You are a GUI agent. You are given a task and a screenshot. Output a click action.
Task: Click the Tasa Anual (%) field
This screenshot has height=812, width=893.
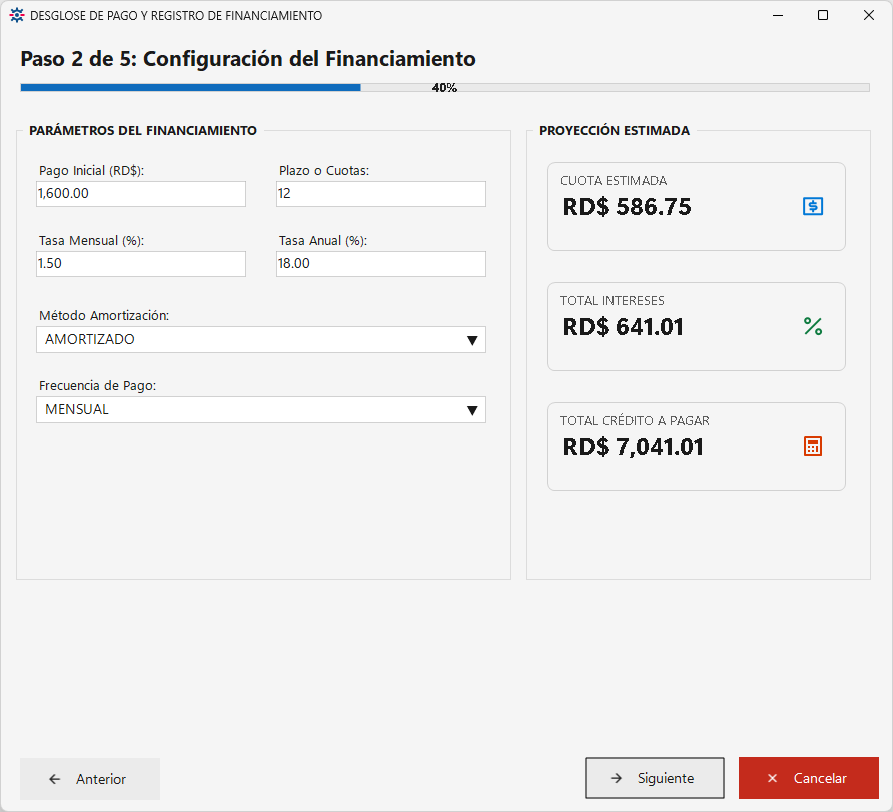380,264
